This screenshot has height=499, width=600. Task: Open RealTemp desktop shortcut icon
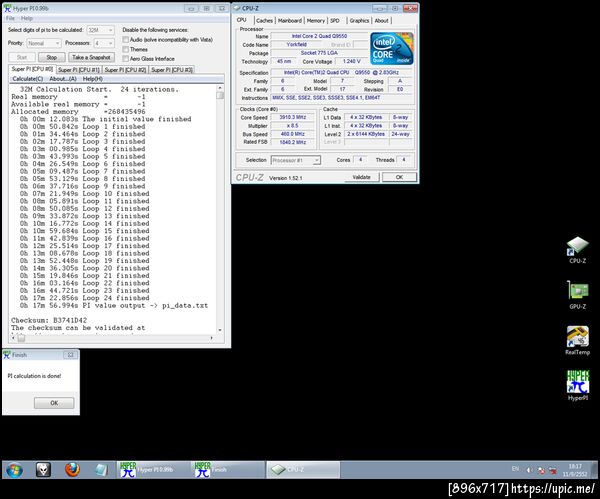pyautogui.click(x=577, y=340)
